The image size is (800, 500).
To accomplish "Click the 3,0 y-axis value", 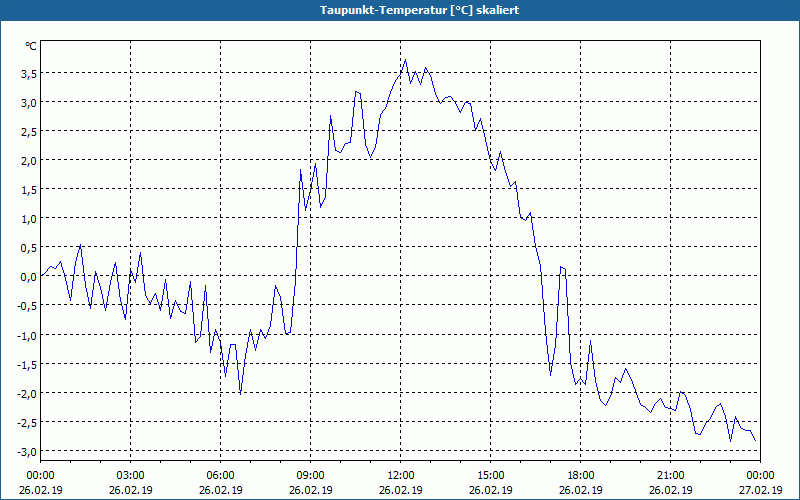I will tap(29, 103).
